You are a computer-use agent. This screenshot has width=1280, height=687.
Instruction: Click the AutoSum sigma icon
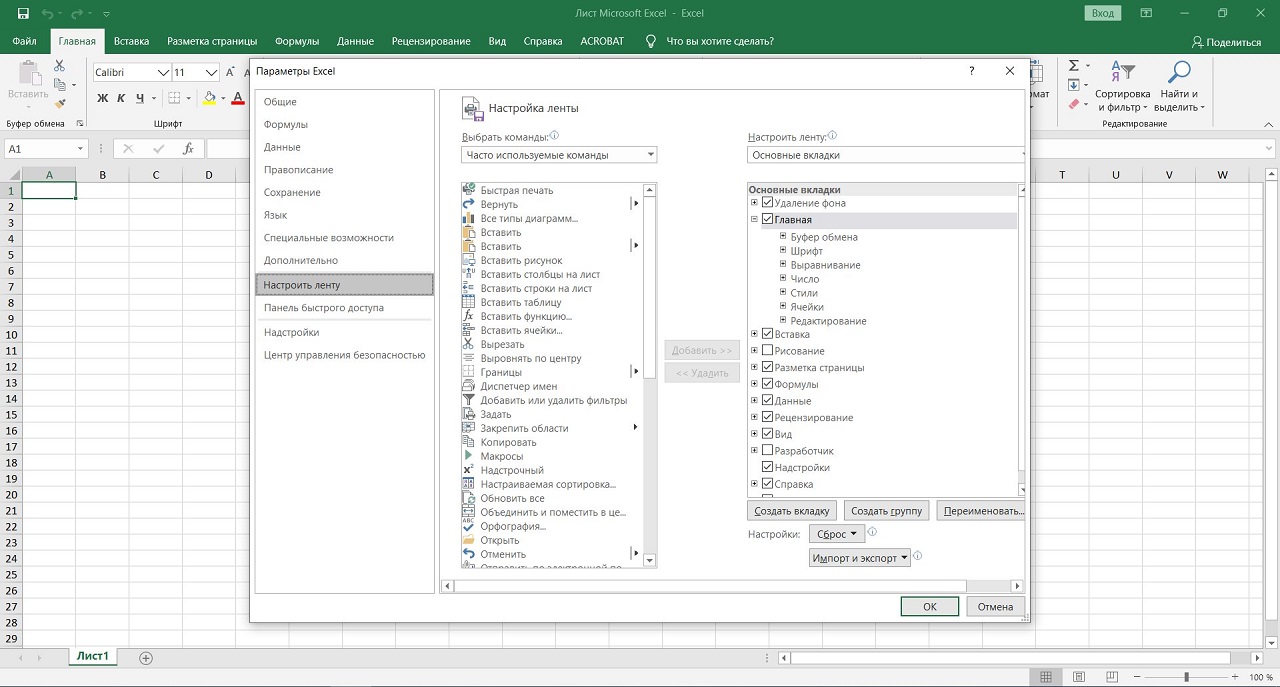(1073, 67)
